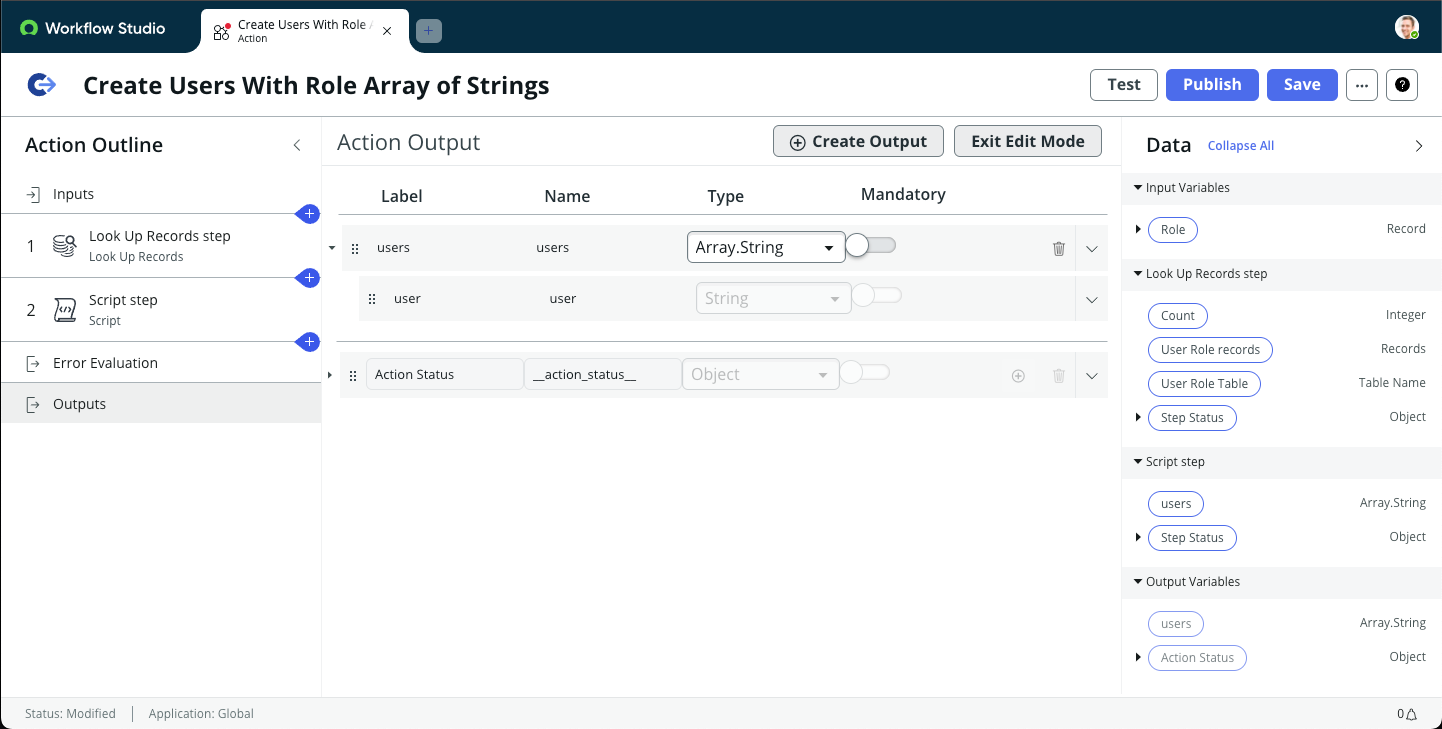Click the new tab plus icon
The height and width of the screenshot is (729, 1442).
point(428,31)
